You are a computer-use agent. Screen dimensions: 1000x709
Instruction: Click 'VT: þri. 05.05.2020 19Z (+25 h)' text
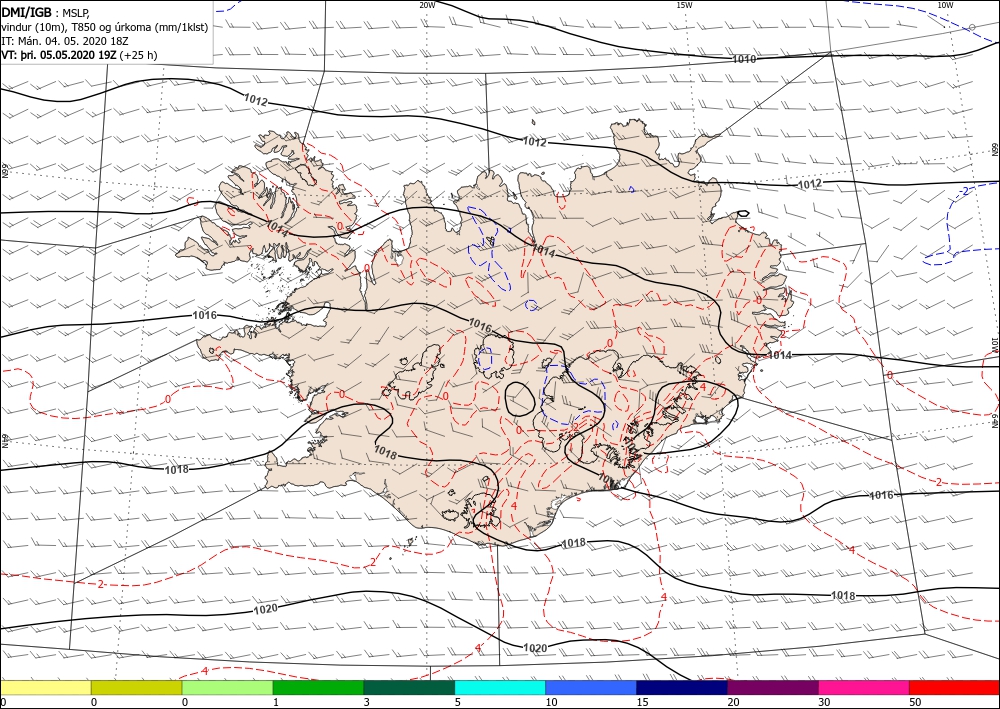(79, 55)
